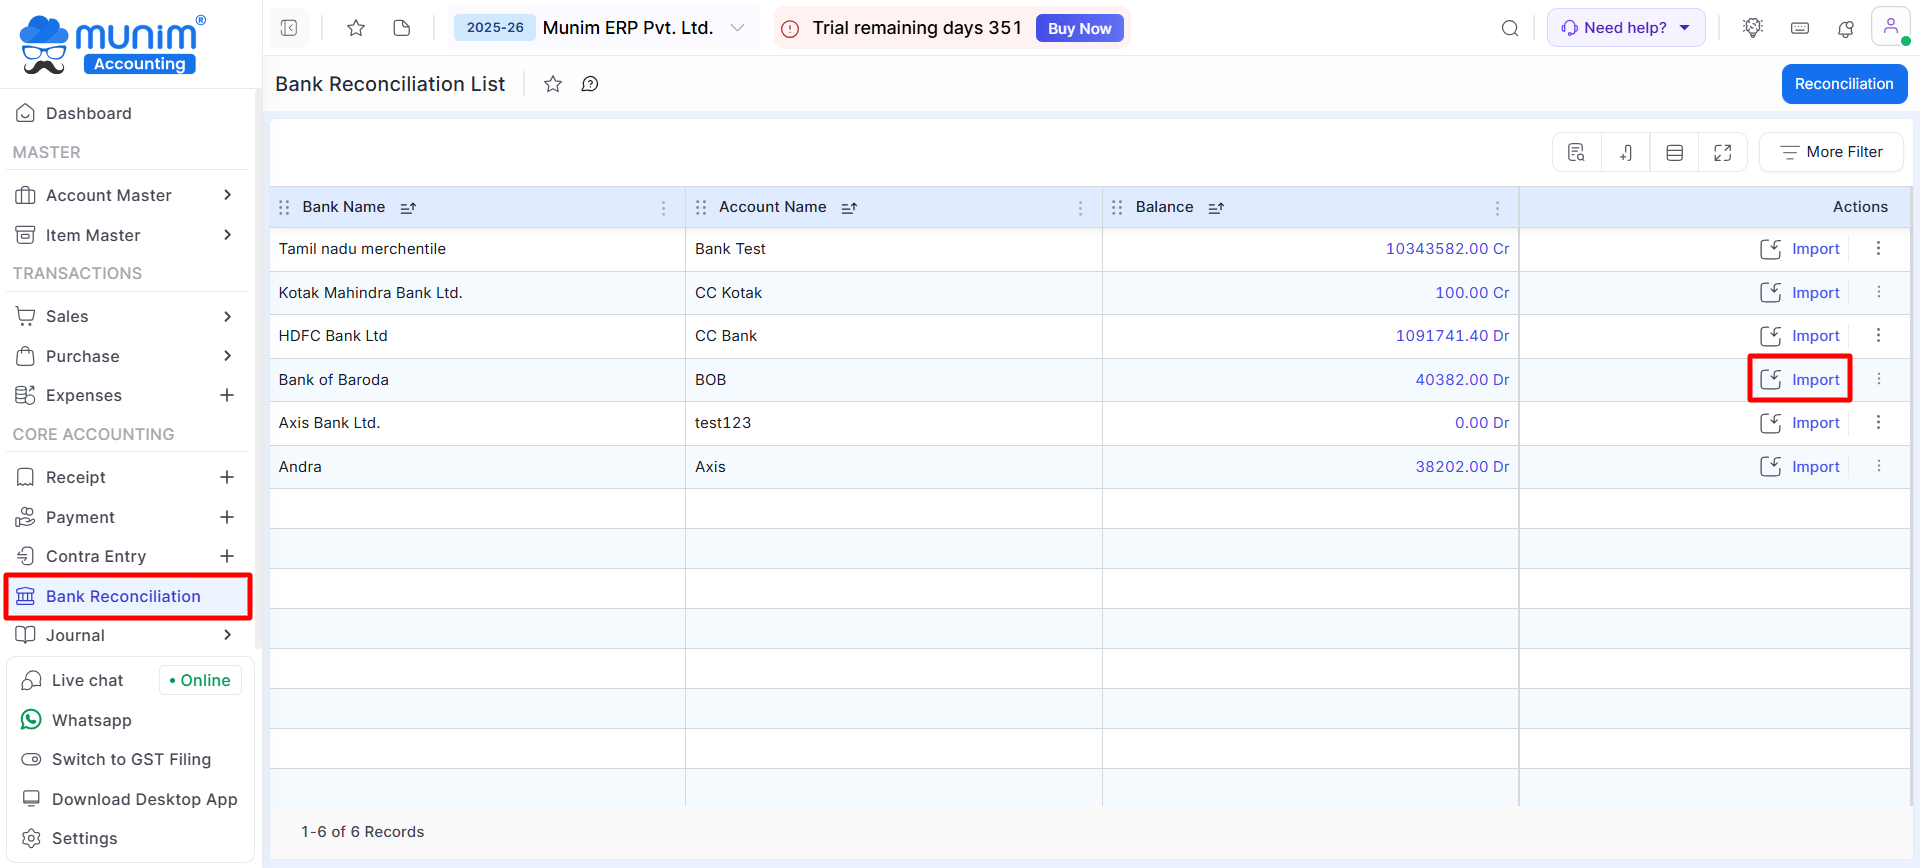Favorite the Bank Reconciliation List page
The width and height of the screenshot is (1920, 868).
point(553,84)
